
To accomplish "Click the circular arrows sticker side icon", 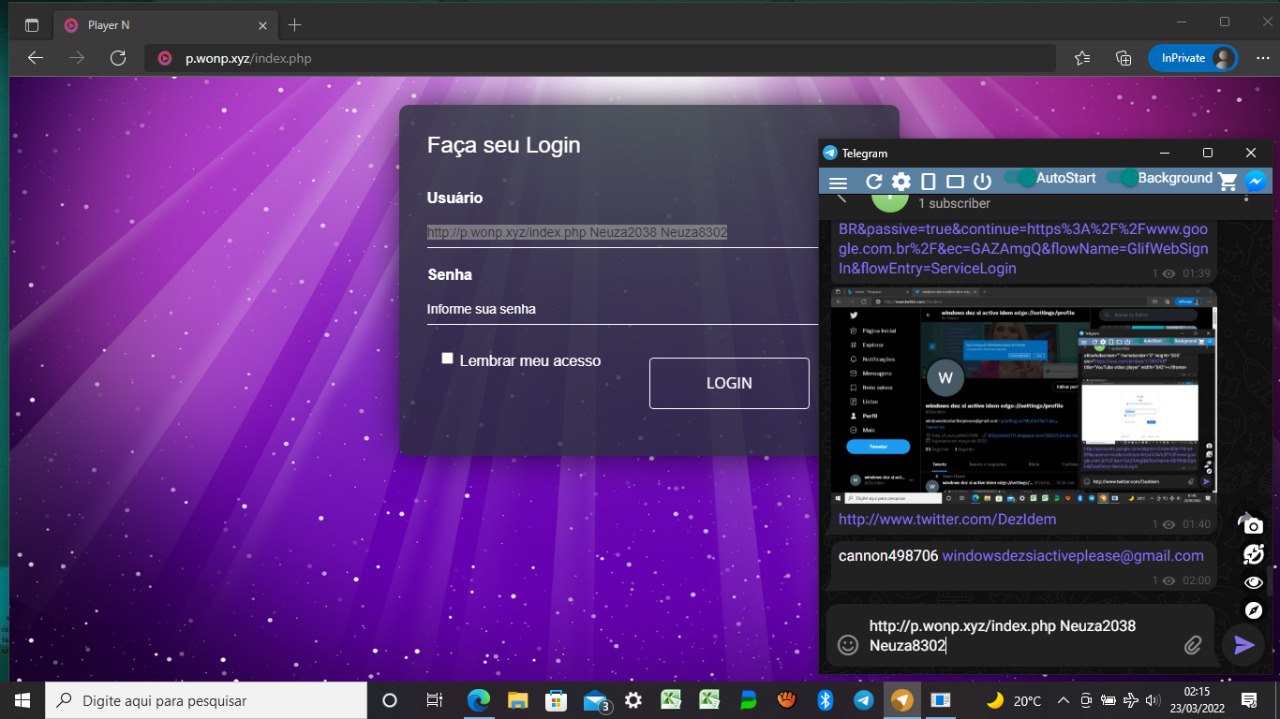I will click(1253, 554).
